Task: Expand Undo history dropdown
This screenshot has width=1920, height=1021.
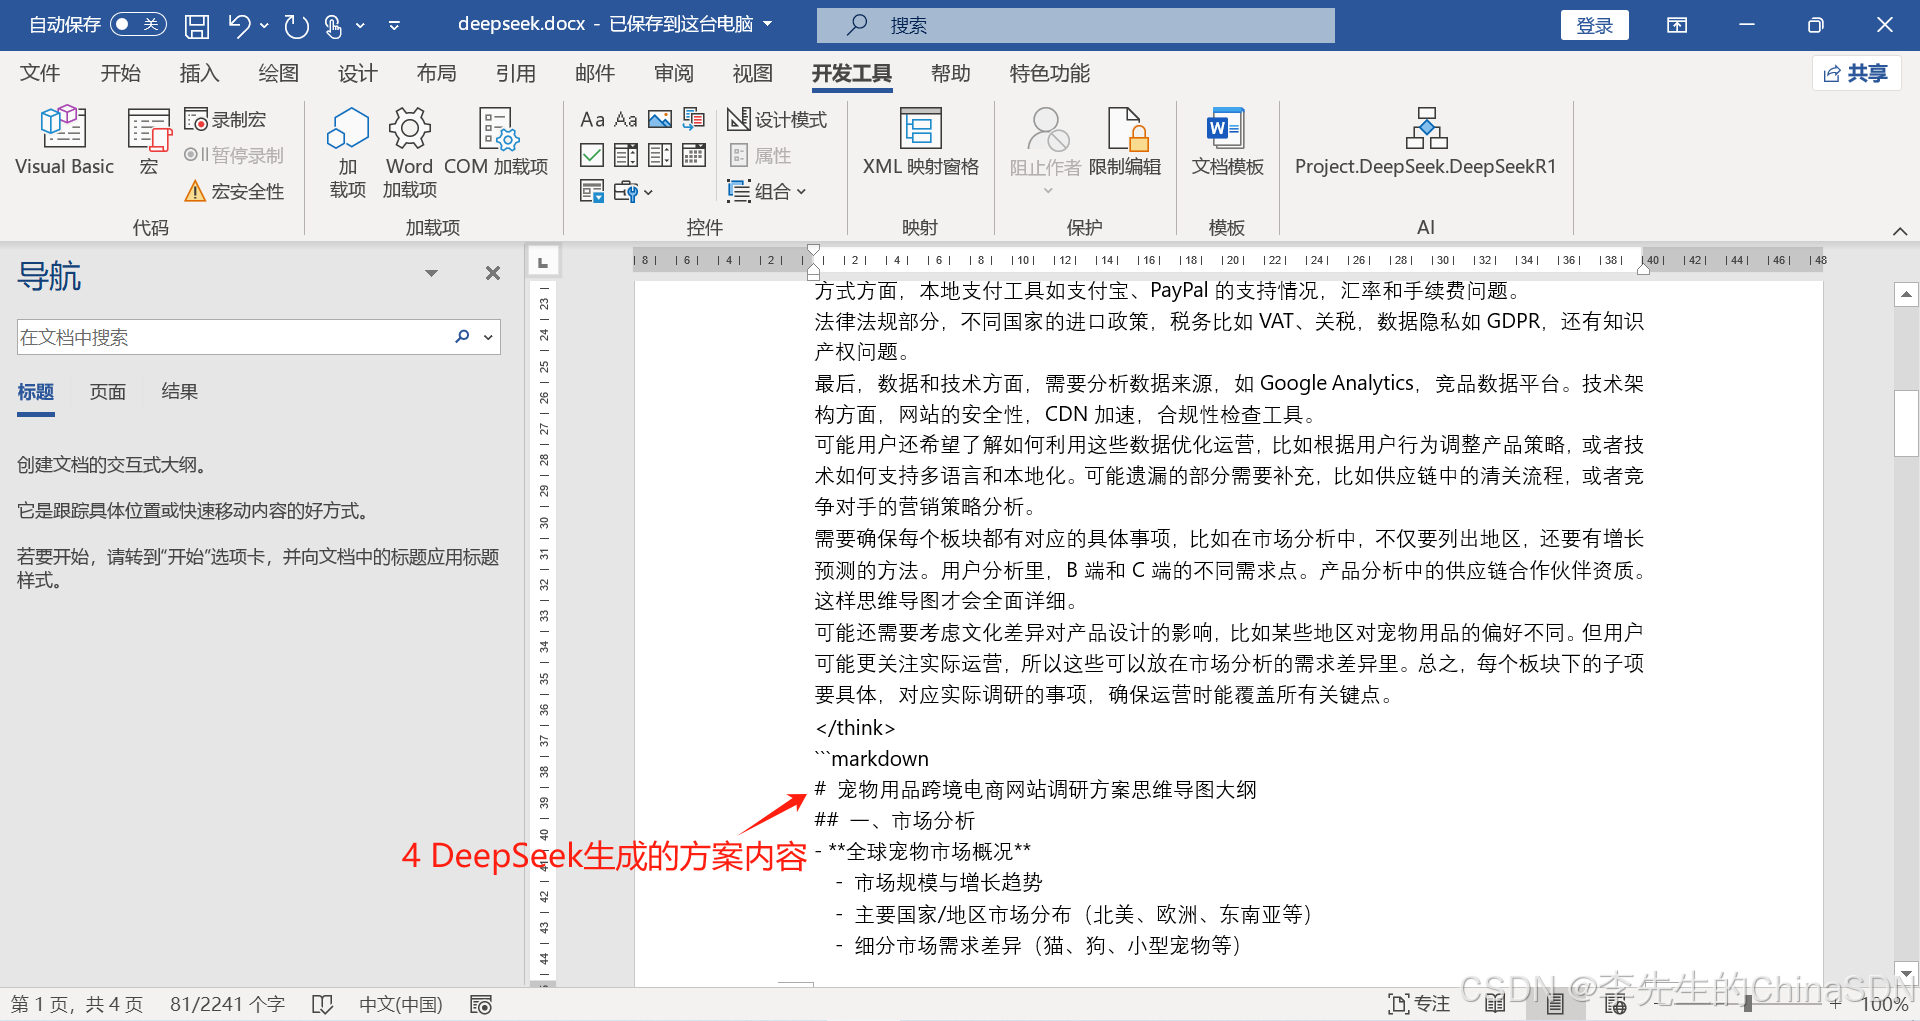Action: point(264,26)
